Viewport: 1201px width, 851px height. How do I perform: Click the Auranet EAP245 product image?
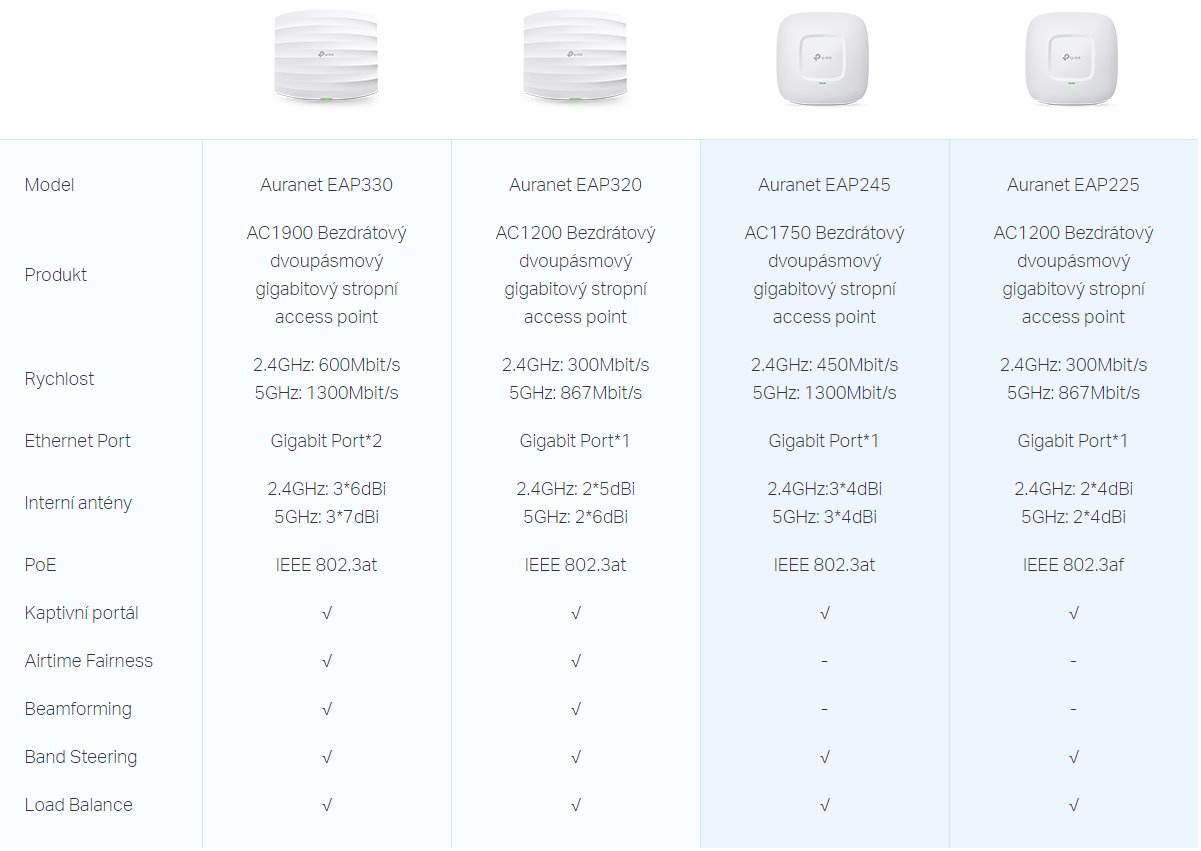(824, 63)
